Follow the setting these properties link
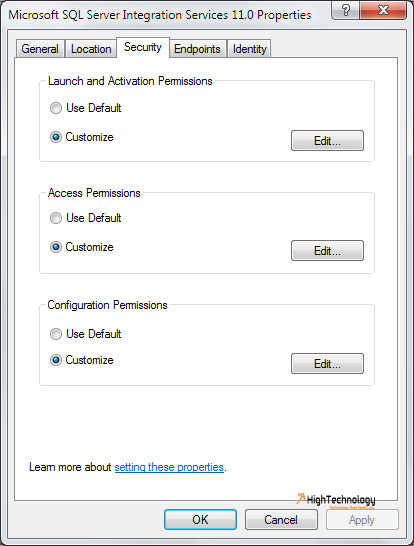The height and width of the screenshot is (546, 414). click(x=169, y=467)
